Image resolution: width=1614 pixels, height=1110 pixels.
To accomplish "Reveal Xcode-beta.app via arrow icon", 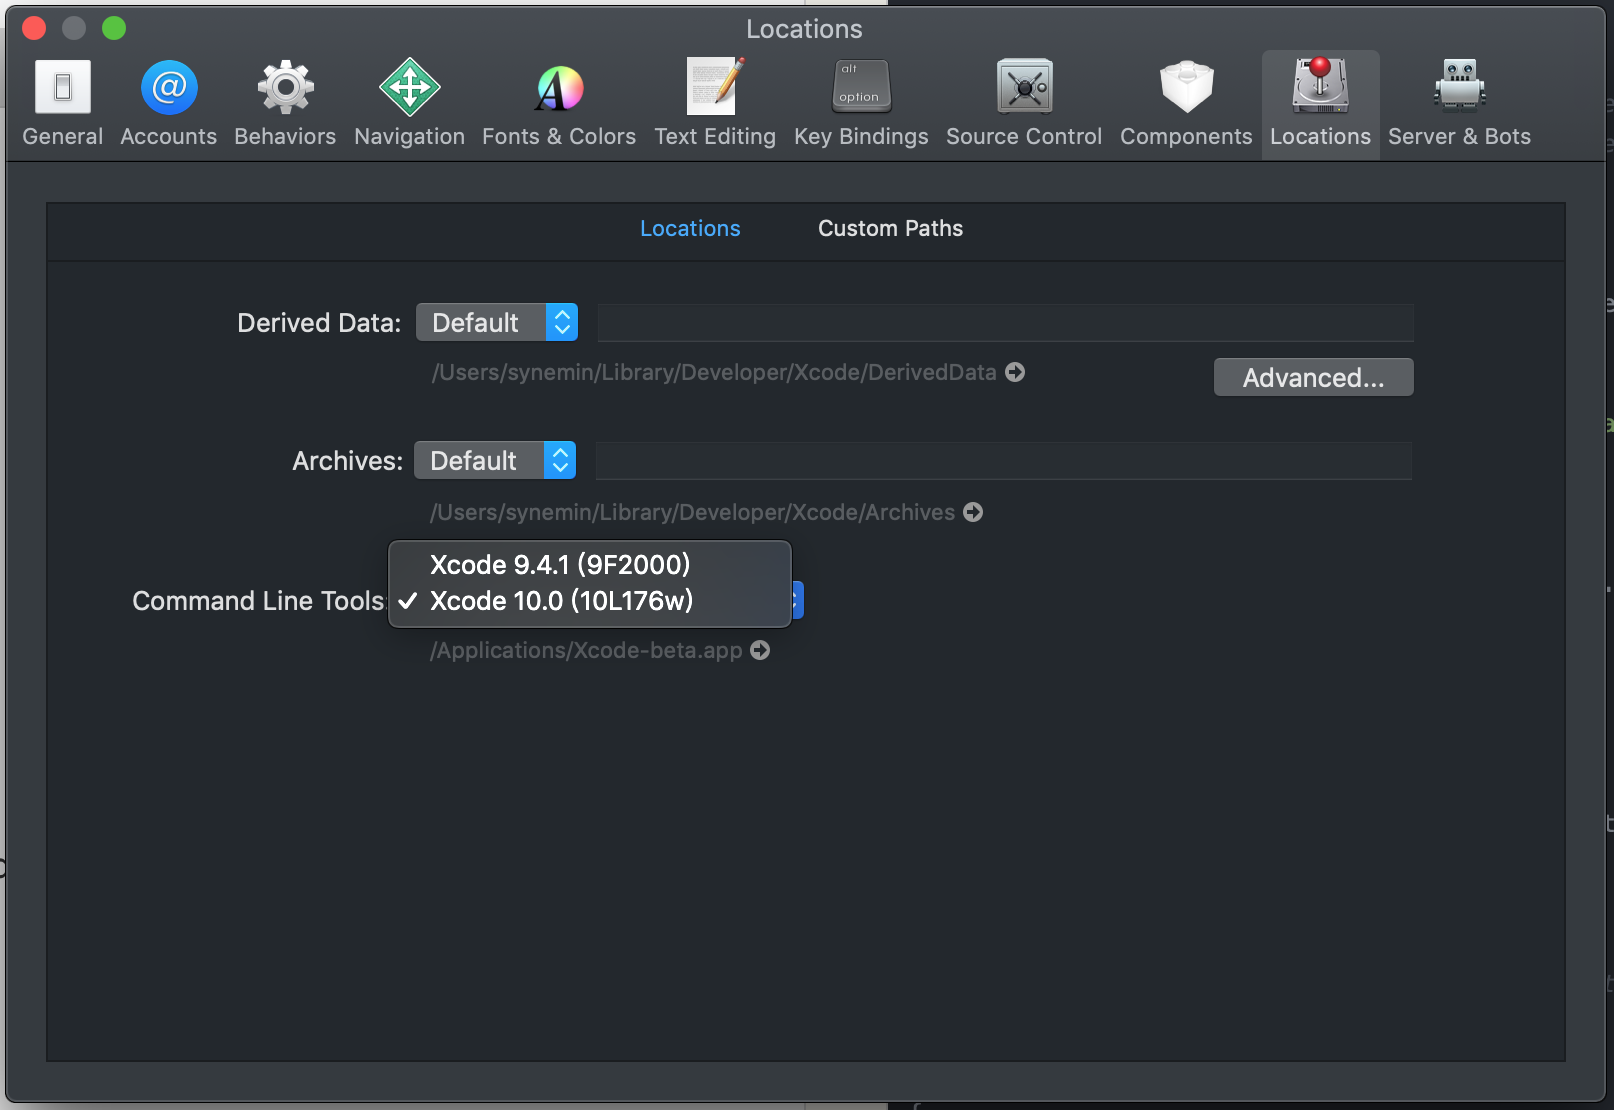I will (x=760, y=650).
